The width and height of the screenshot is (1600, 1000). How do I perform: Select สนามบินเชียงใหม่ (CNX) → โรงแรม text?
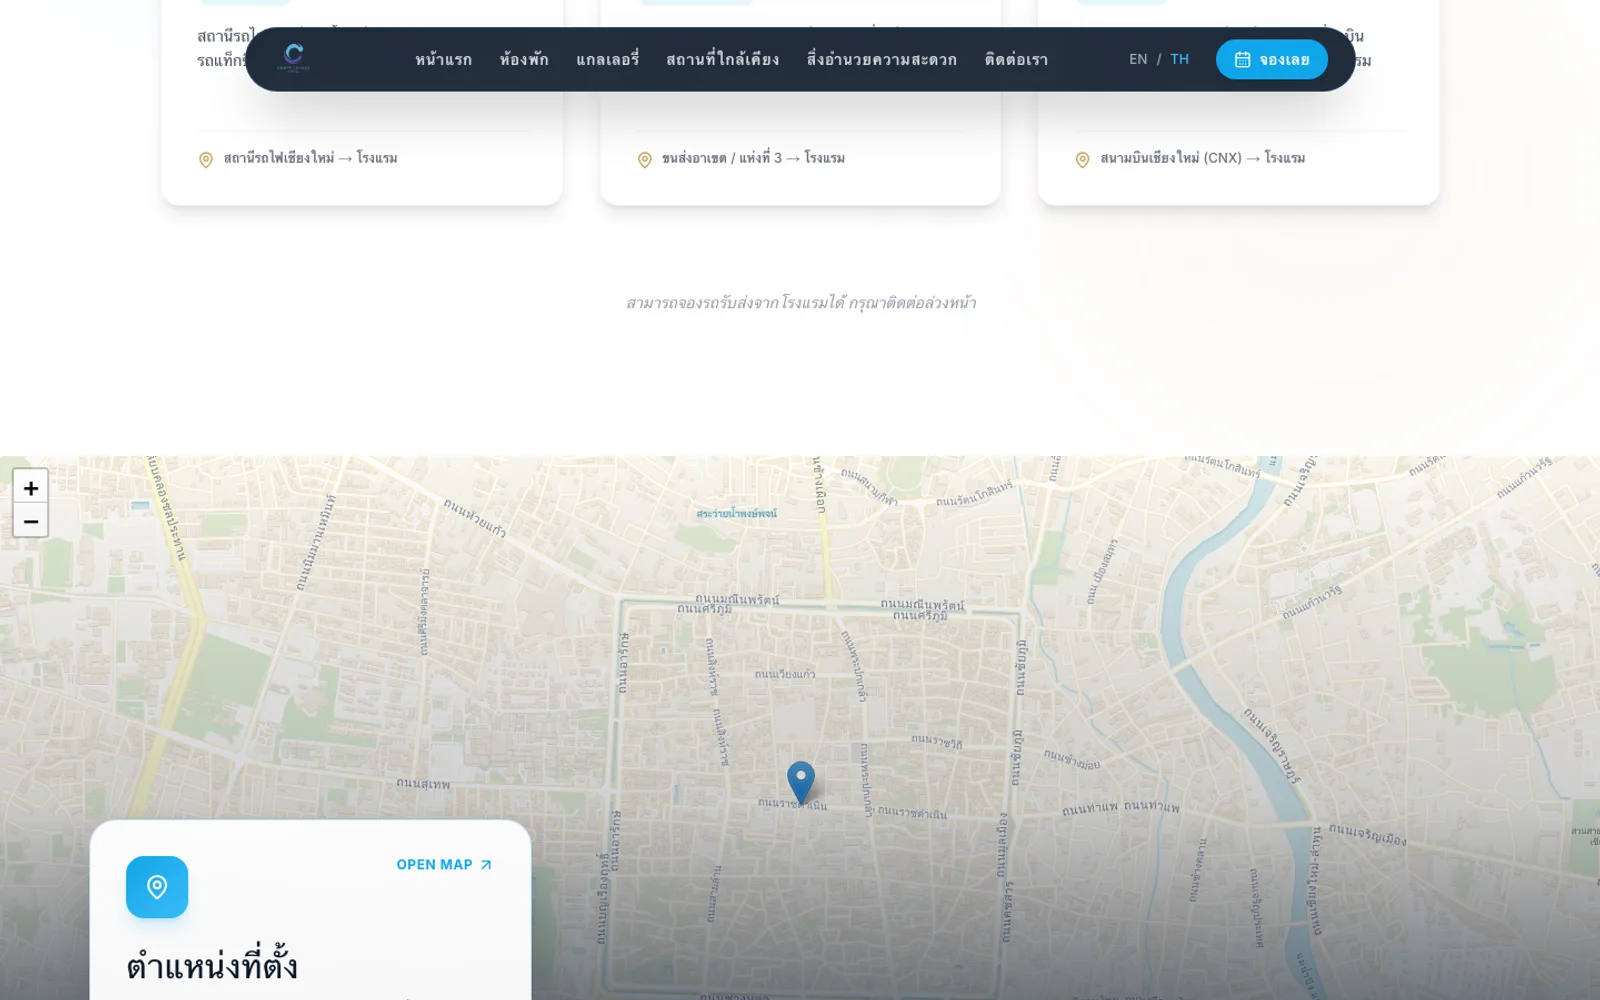tap(1203, 158)
